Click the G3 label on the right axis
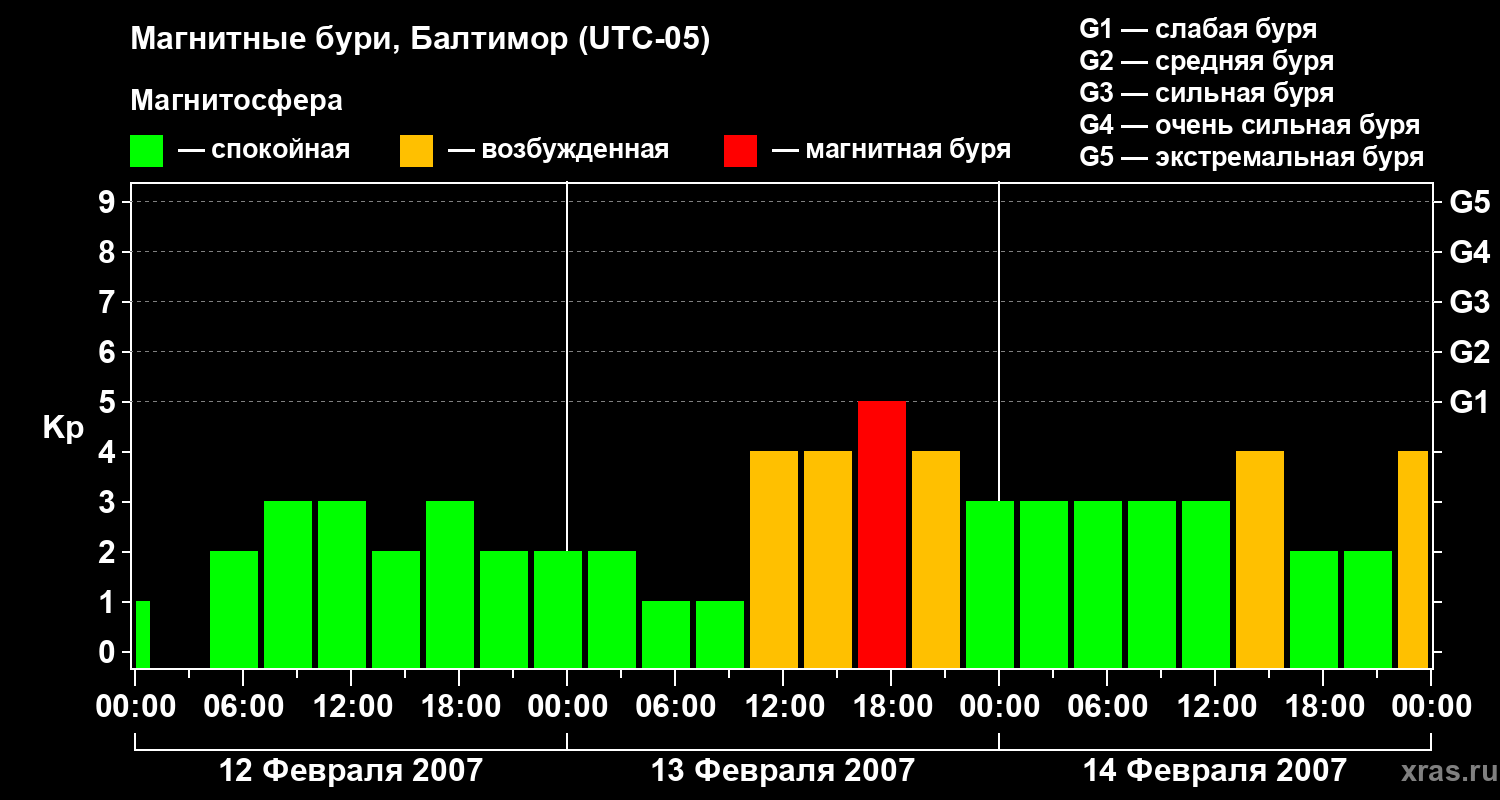The image size is (1500, 800). coord(1469,302)
